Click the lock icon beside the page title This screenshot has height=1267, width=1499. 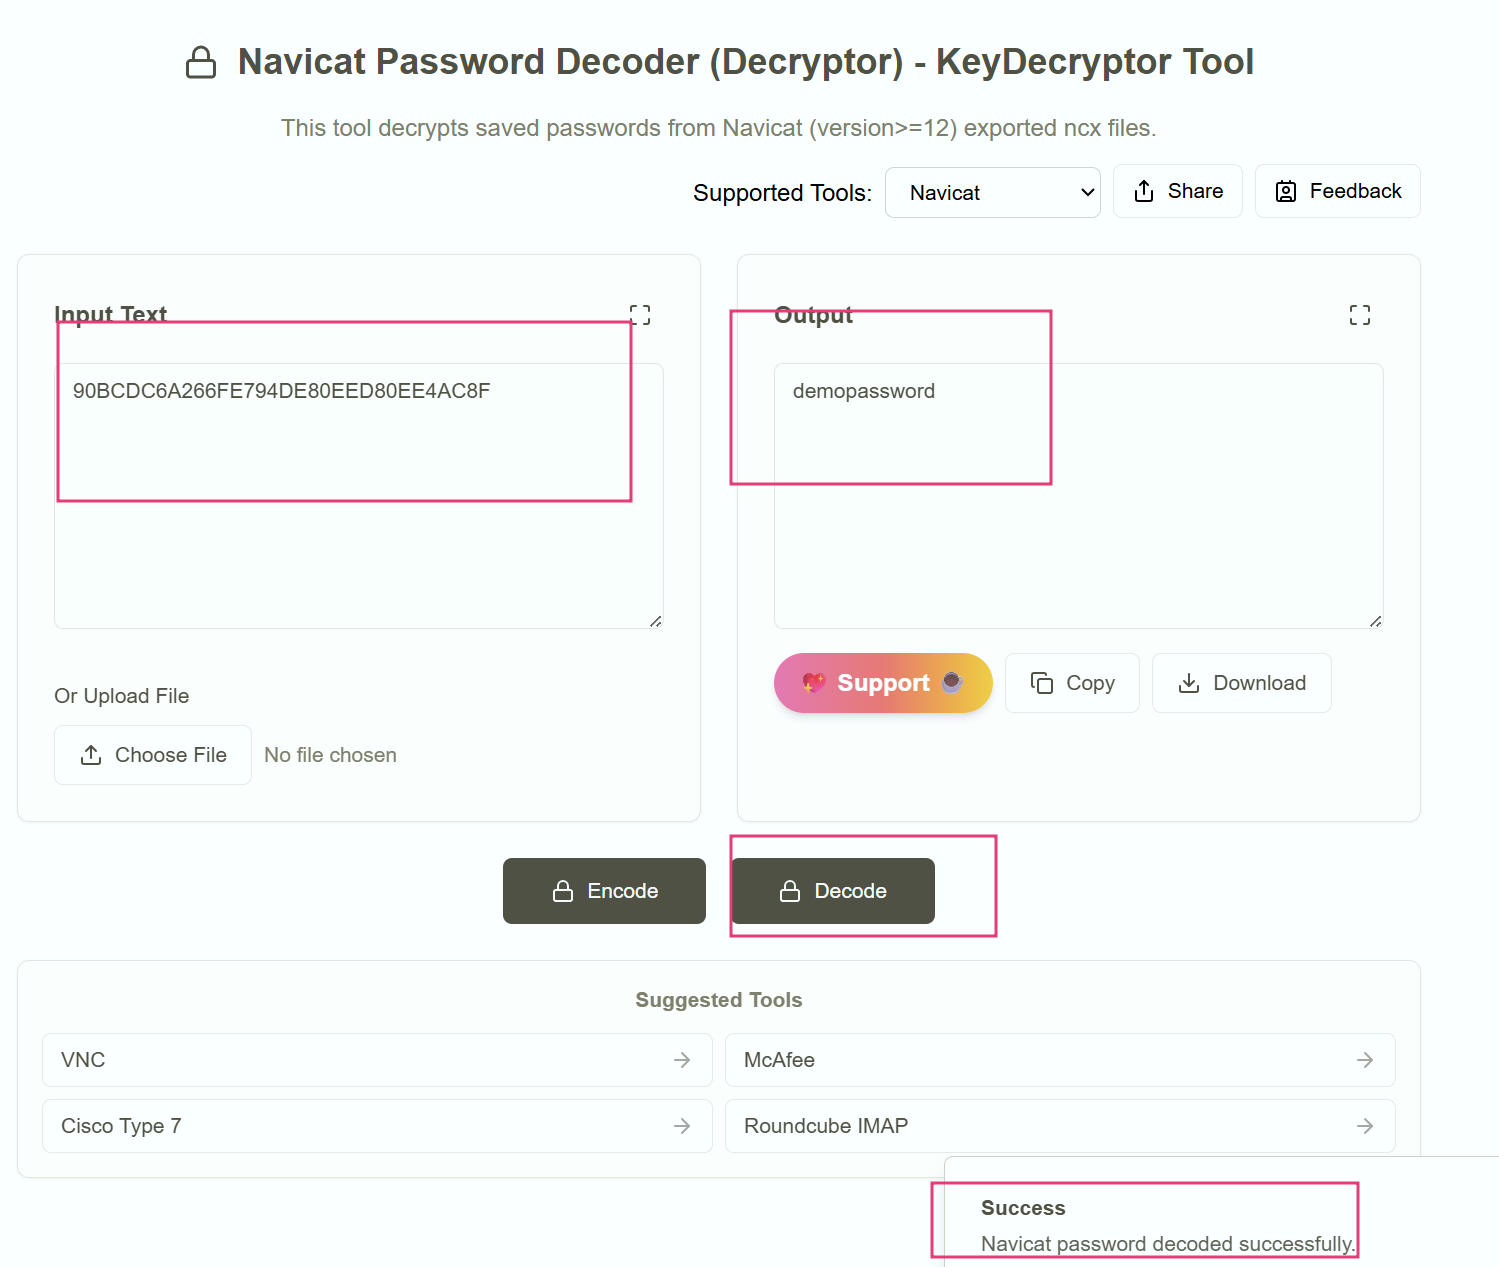[201, 61]
